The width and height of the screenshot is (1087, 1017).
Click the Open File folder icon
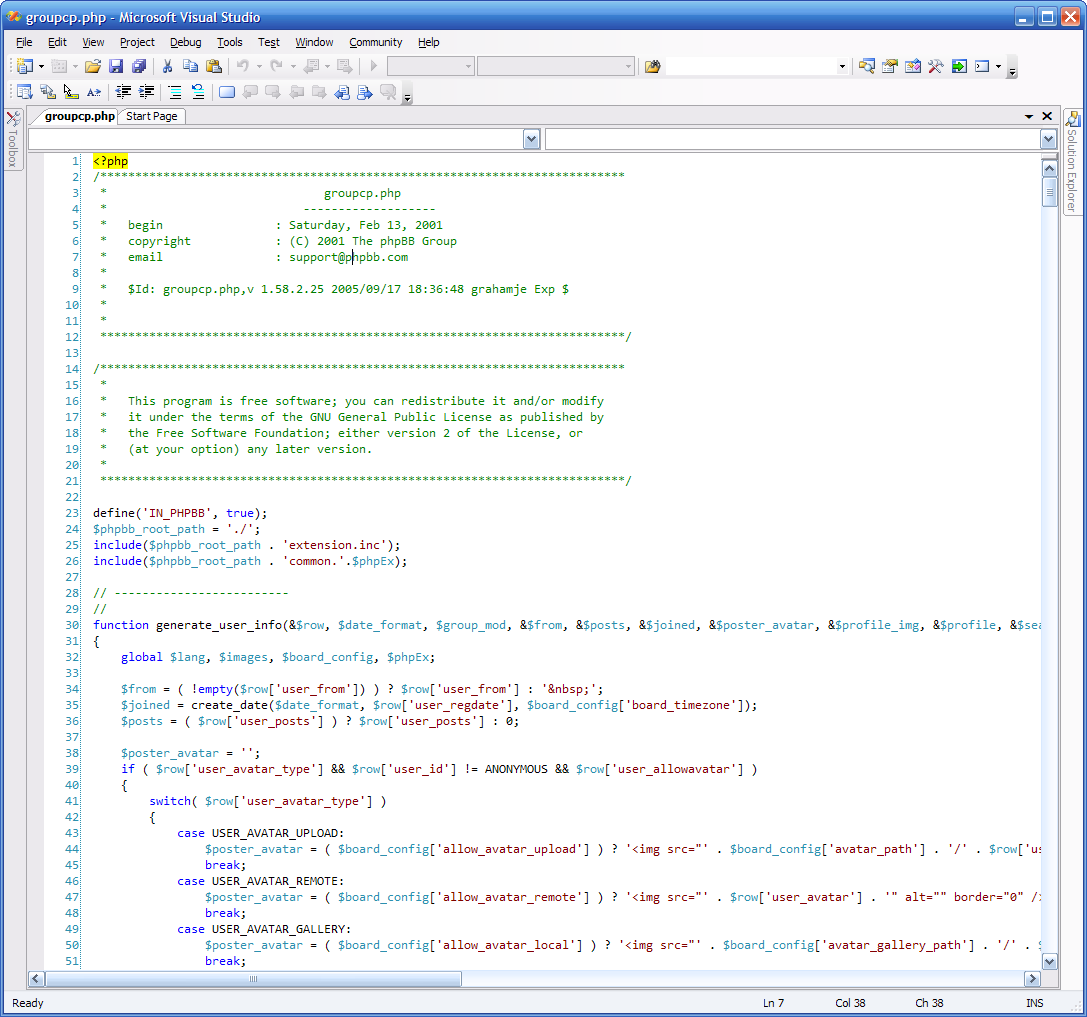tap(93, 67)
